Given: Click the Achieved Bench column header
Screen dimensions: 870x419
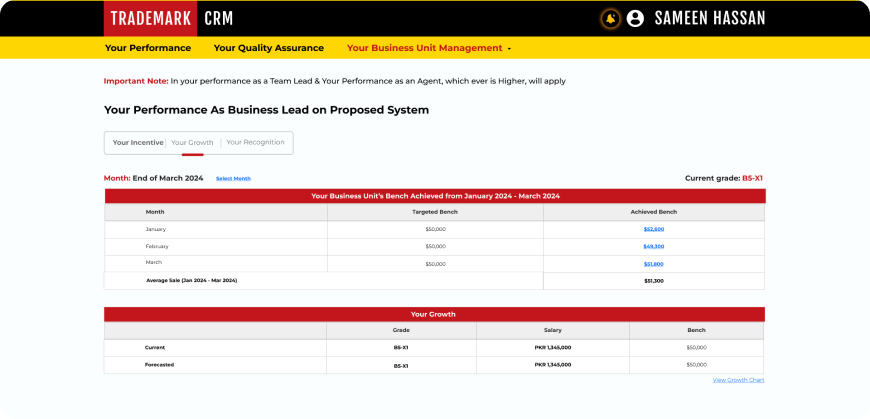Looking at the screenshot, I should point(653,212).
